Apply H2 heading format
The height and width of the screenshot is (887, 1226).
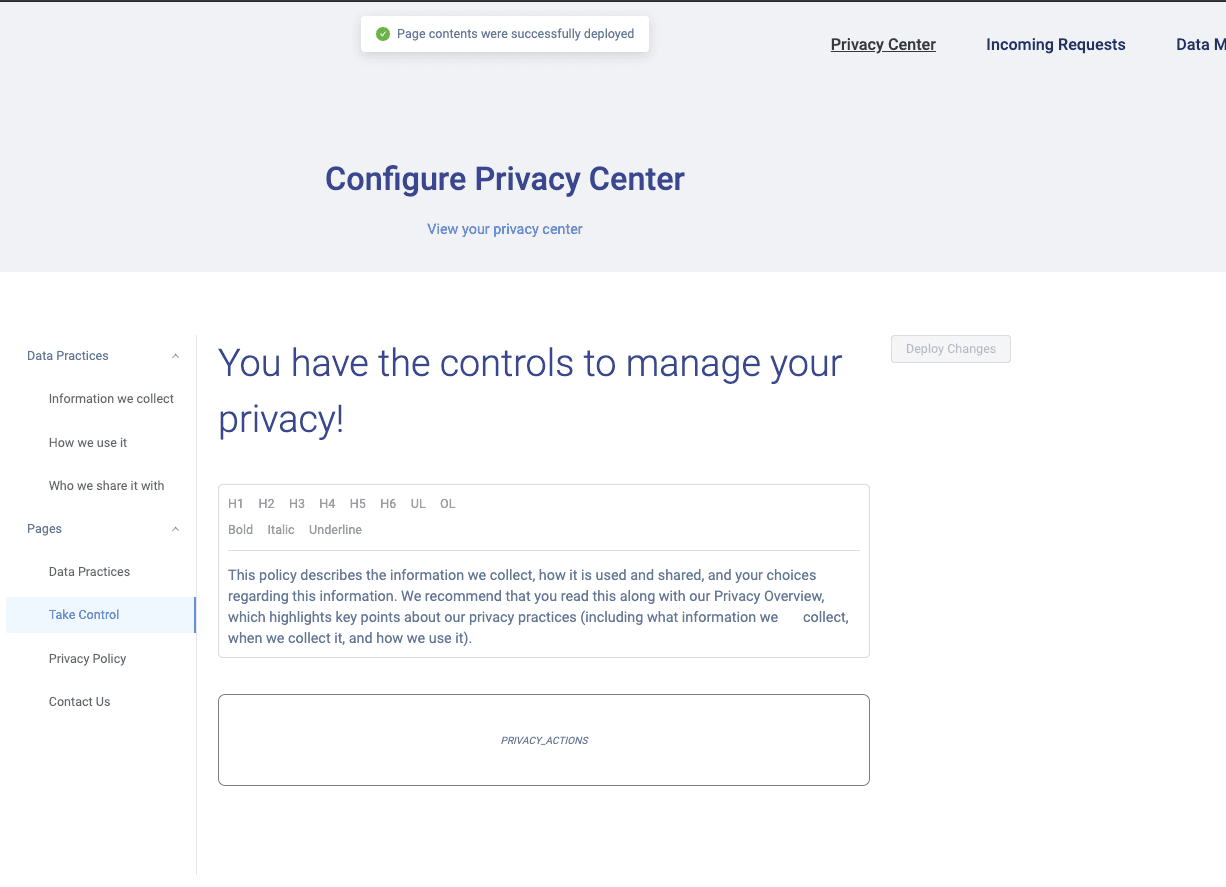[266, 504]
